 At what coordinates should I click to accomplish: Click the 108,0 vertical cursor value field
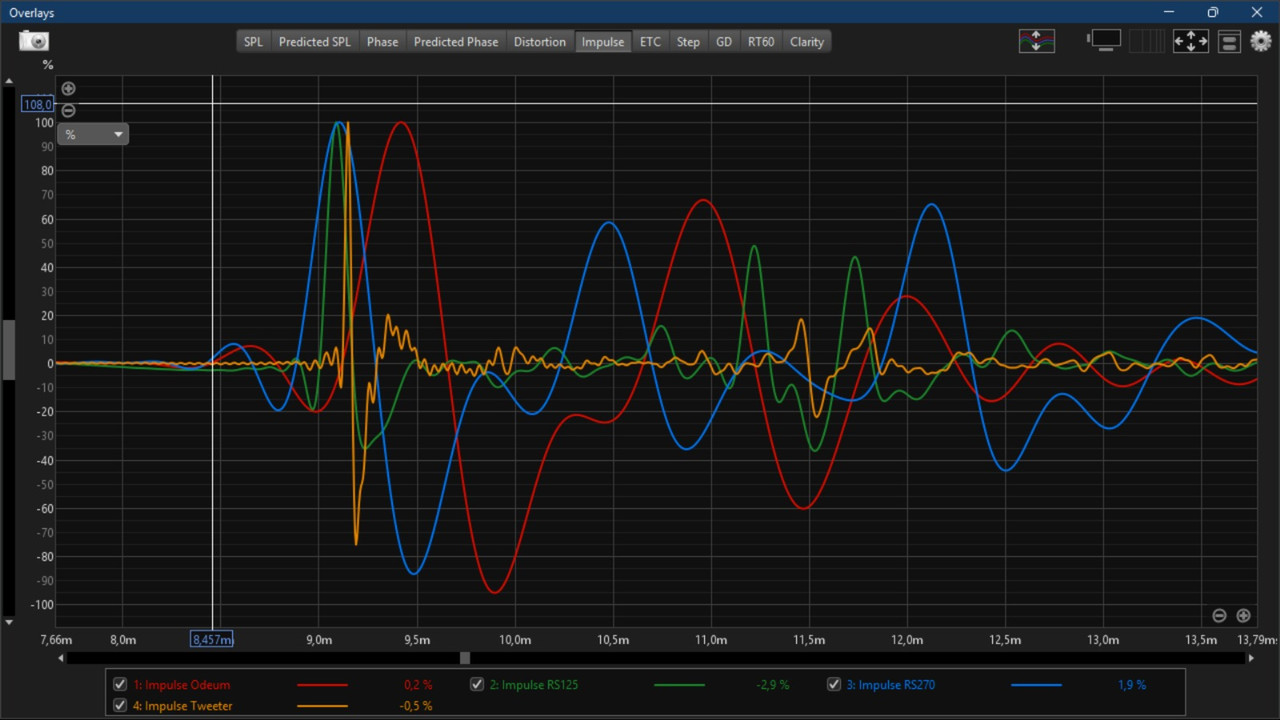pos(38,104)
